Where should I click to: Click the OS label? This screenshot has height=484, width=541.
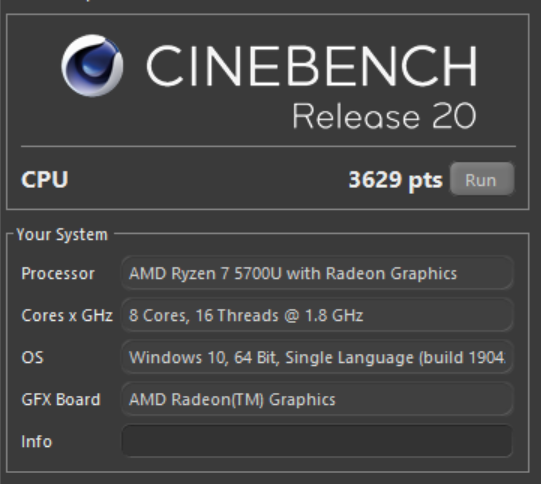tap(32, 357)
